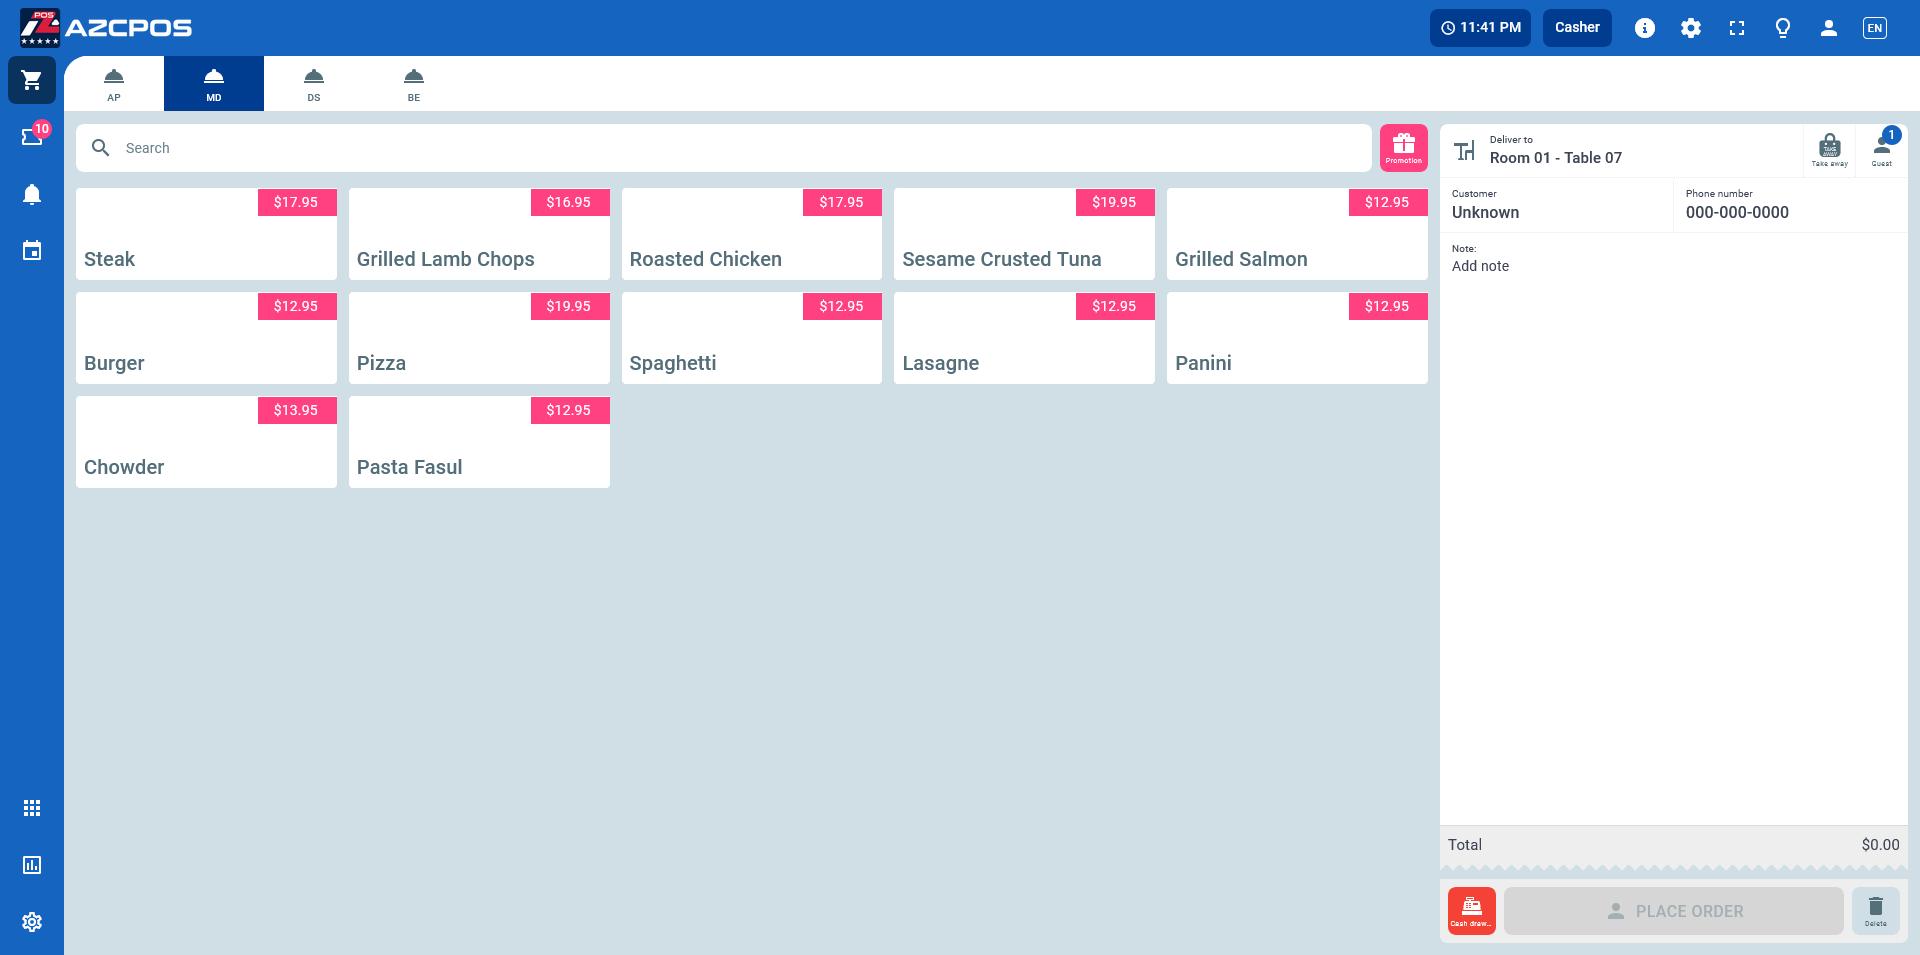
Task: Open the Guest count icon
Action: click(x=1882, y=150)
